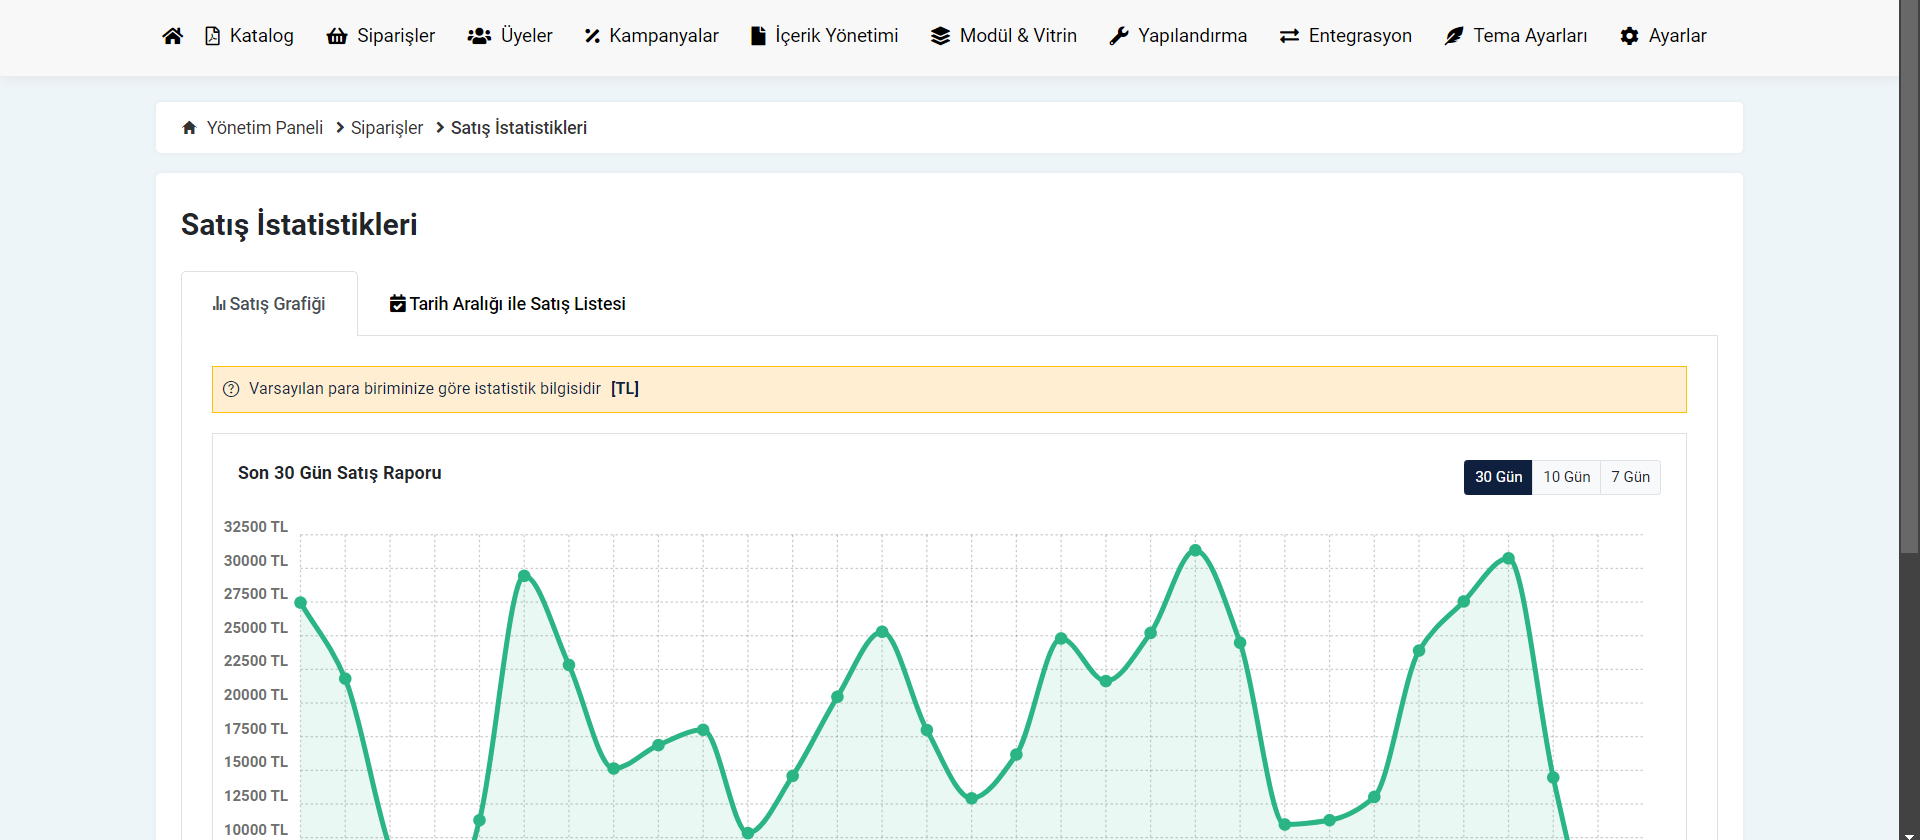
Task: Click the Kampanyalar percent icon
Action: pyautogui.click(x=592, y=36)
